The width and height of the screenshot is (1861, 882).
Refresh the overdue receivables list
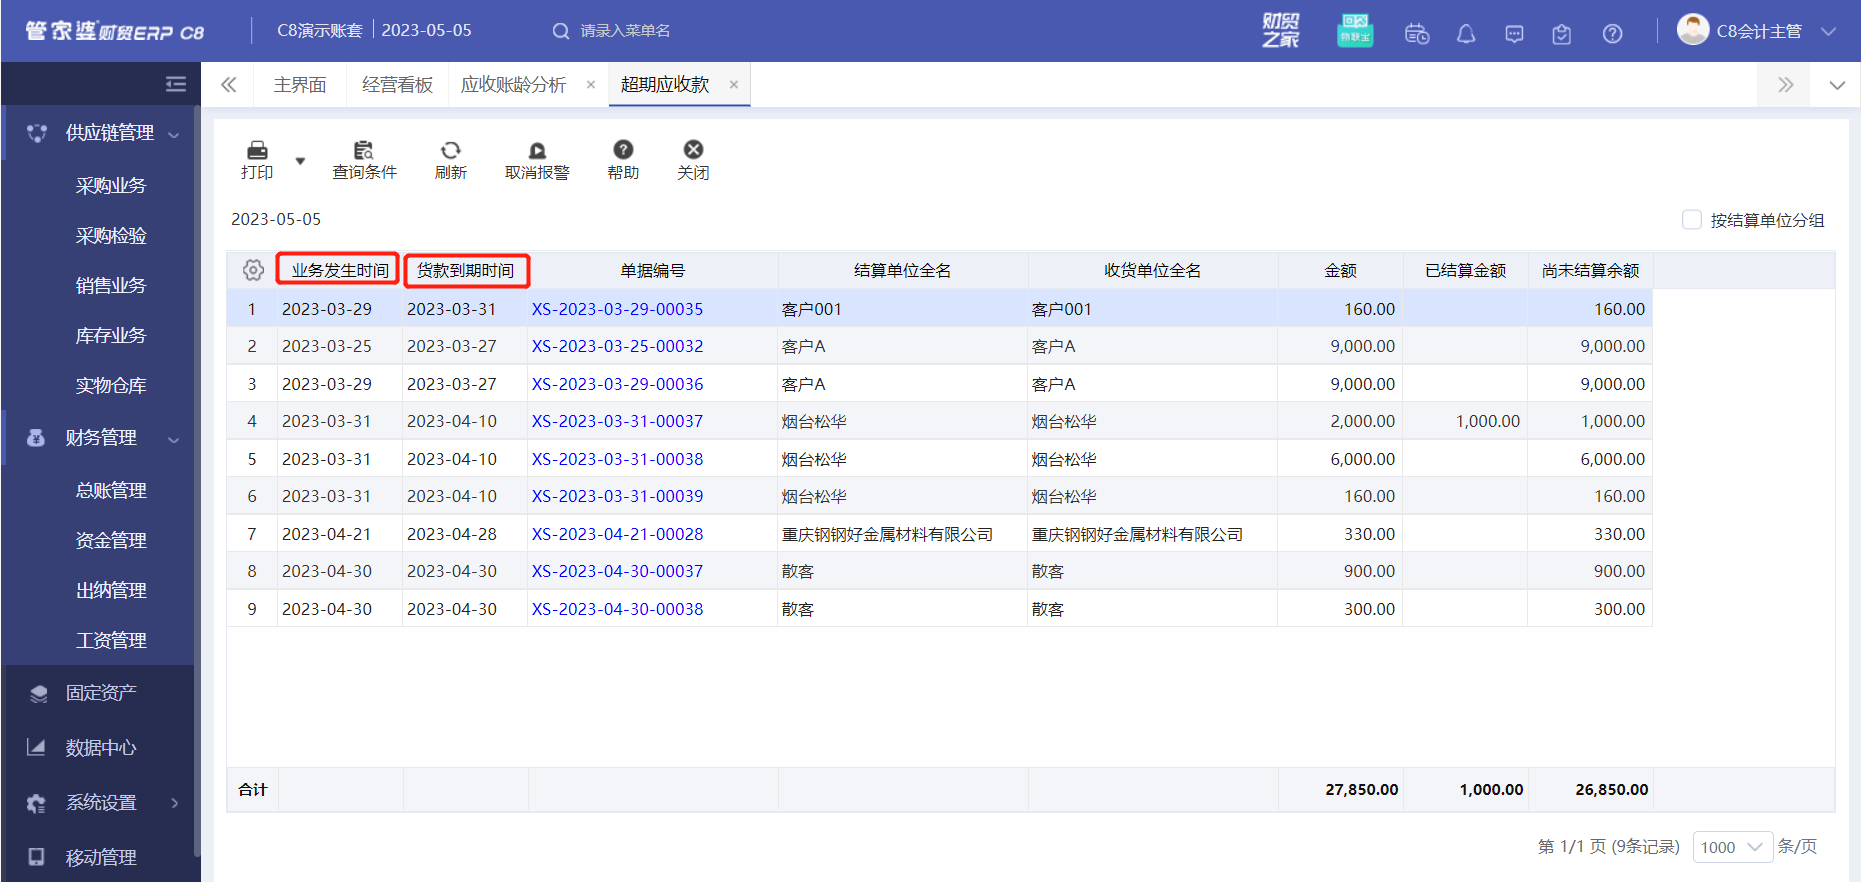pyautogui.click(x=450, y=159)
